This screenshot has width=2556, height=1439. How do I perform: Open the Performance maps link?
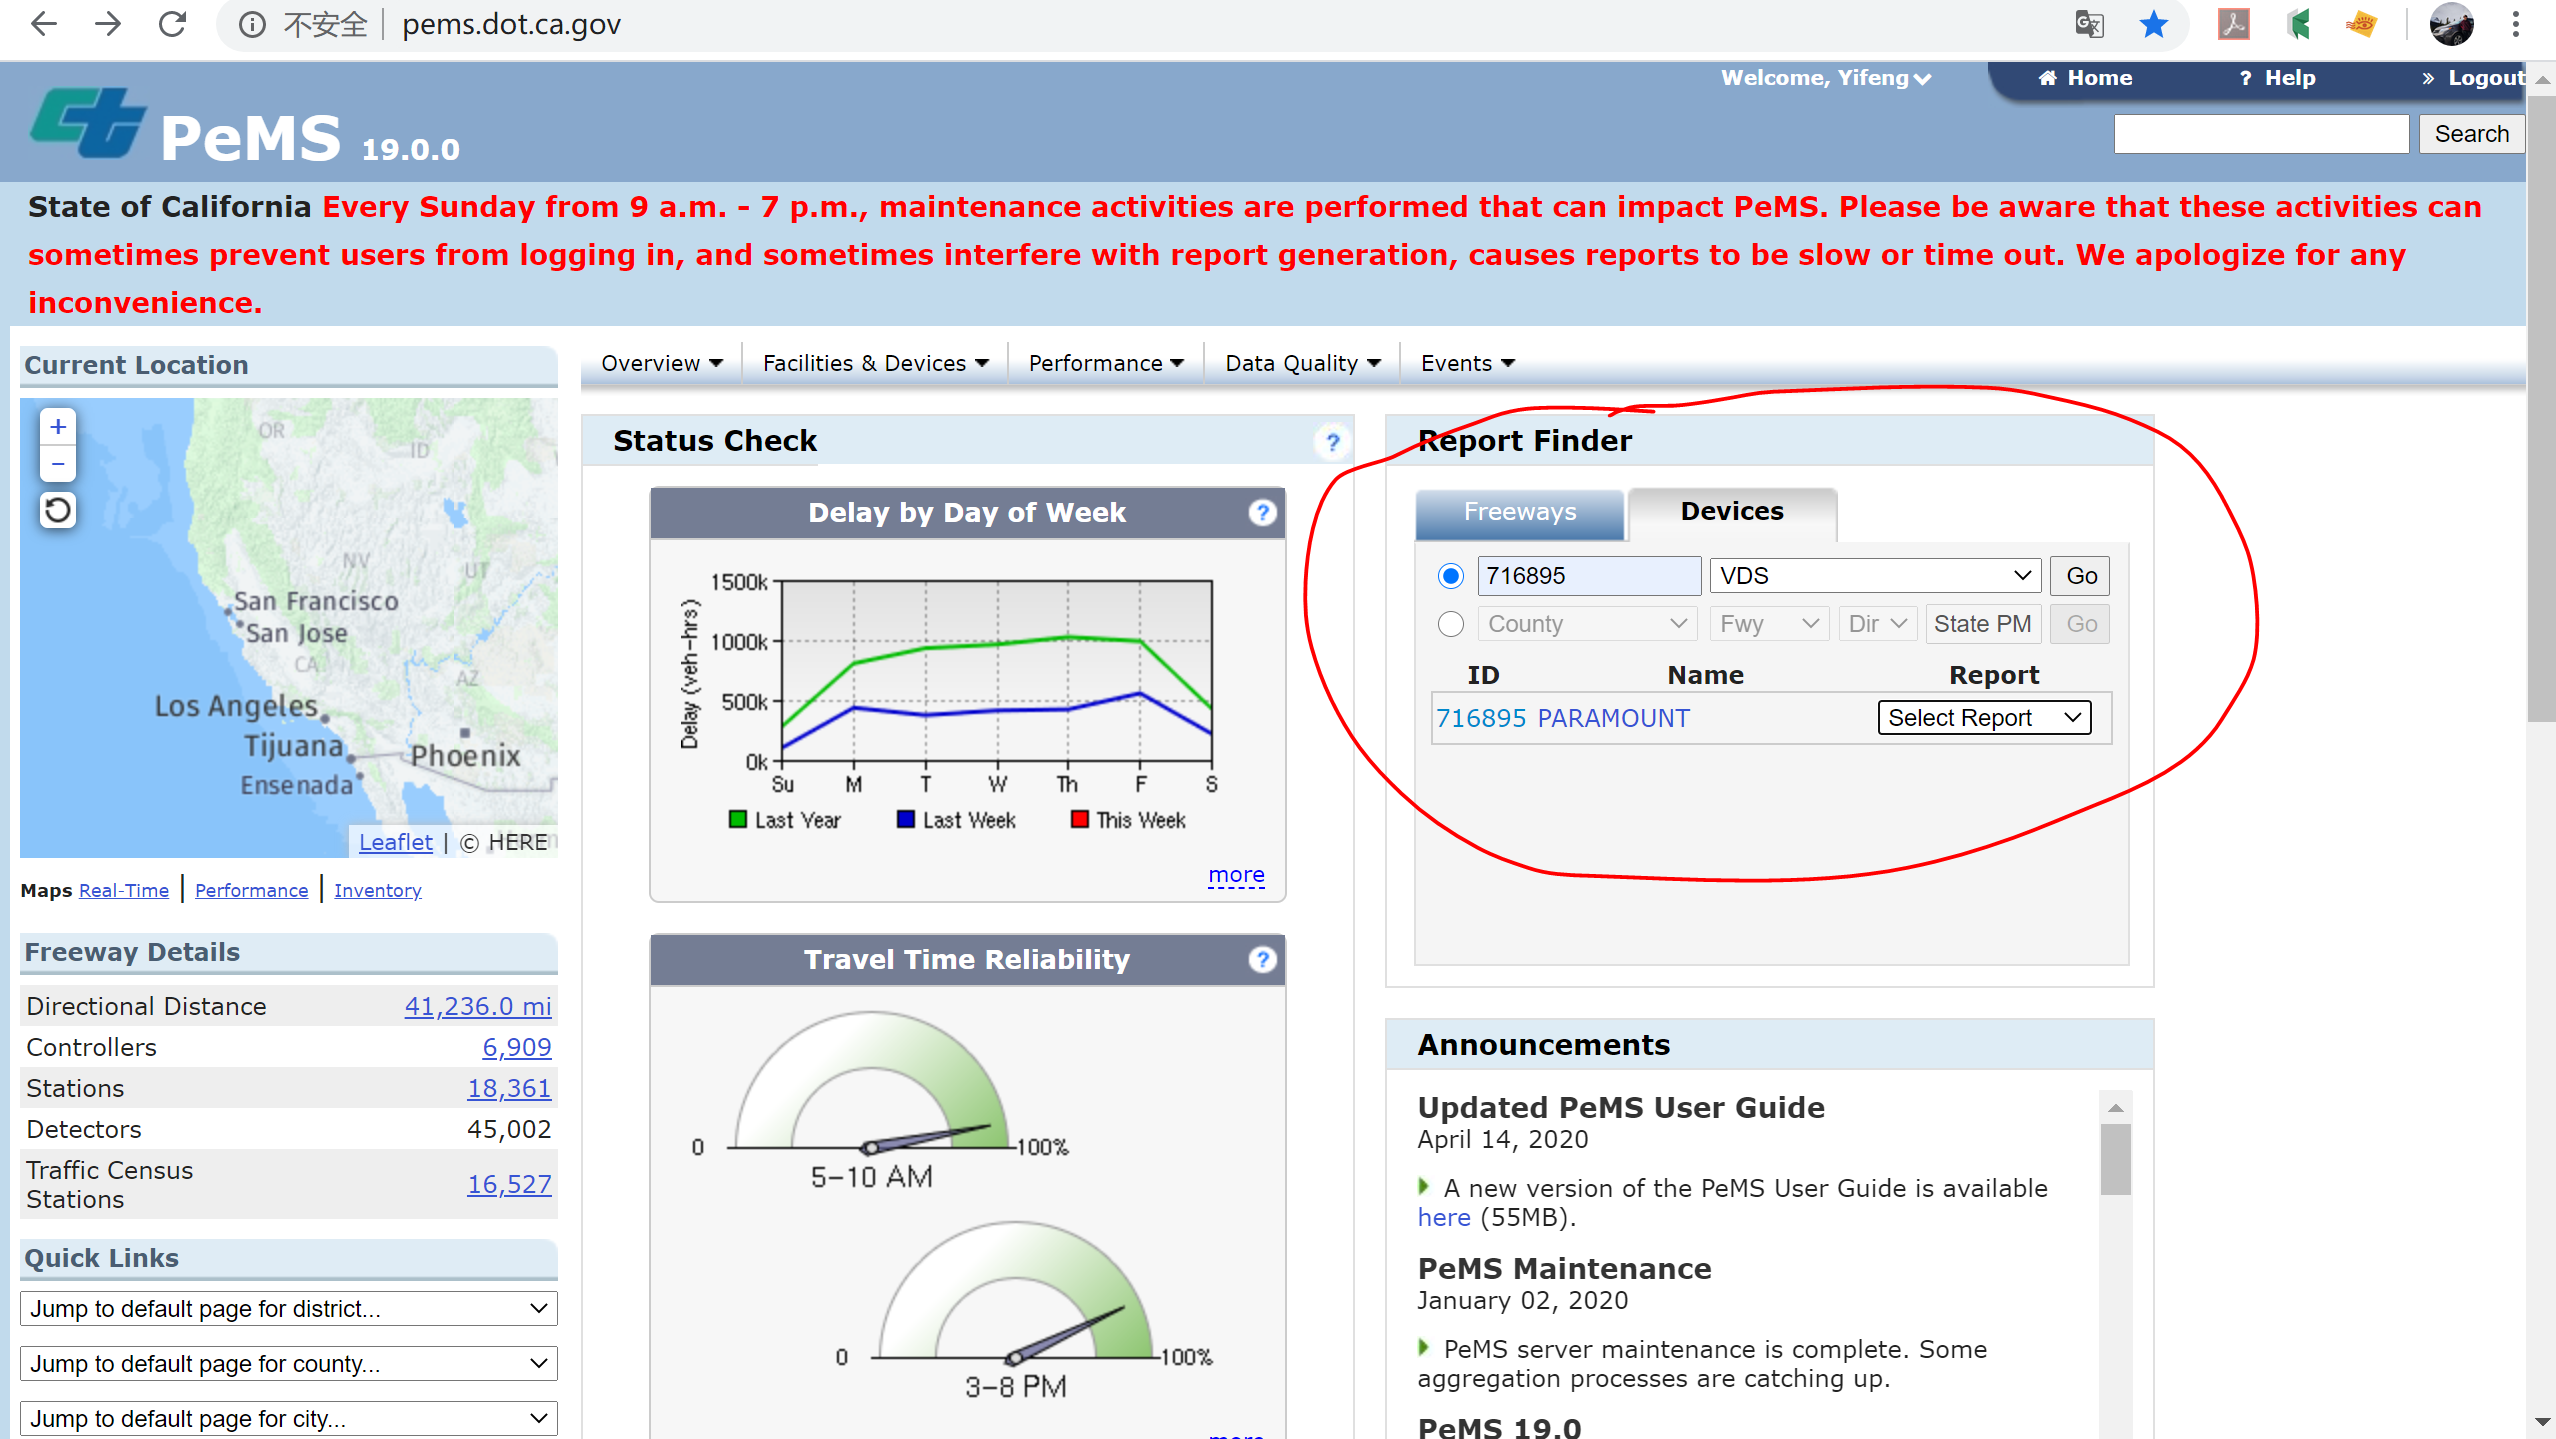click(x=252, y=890)
